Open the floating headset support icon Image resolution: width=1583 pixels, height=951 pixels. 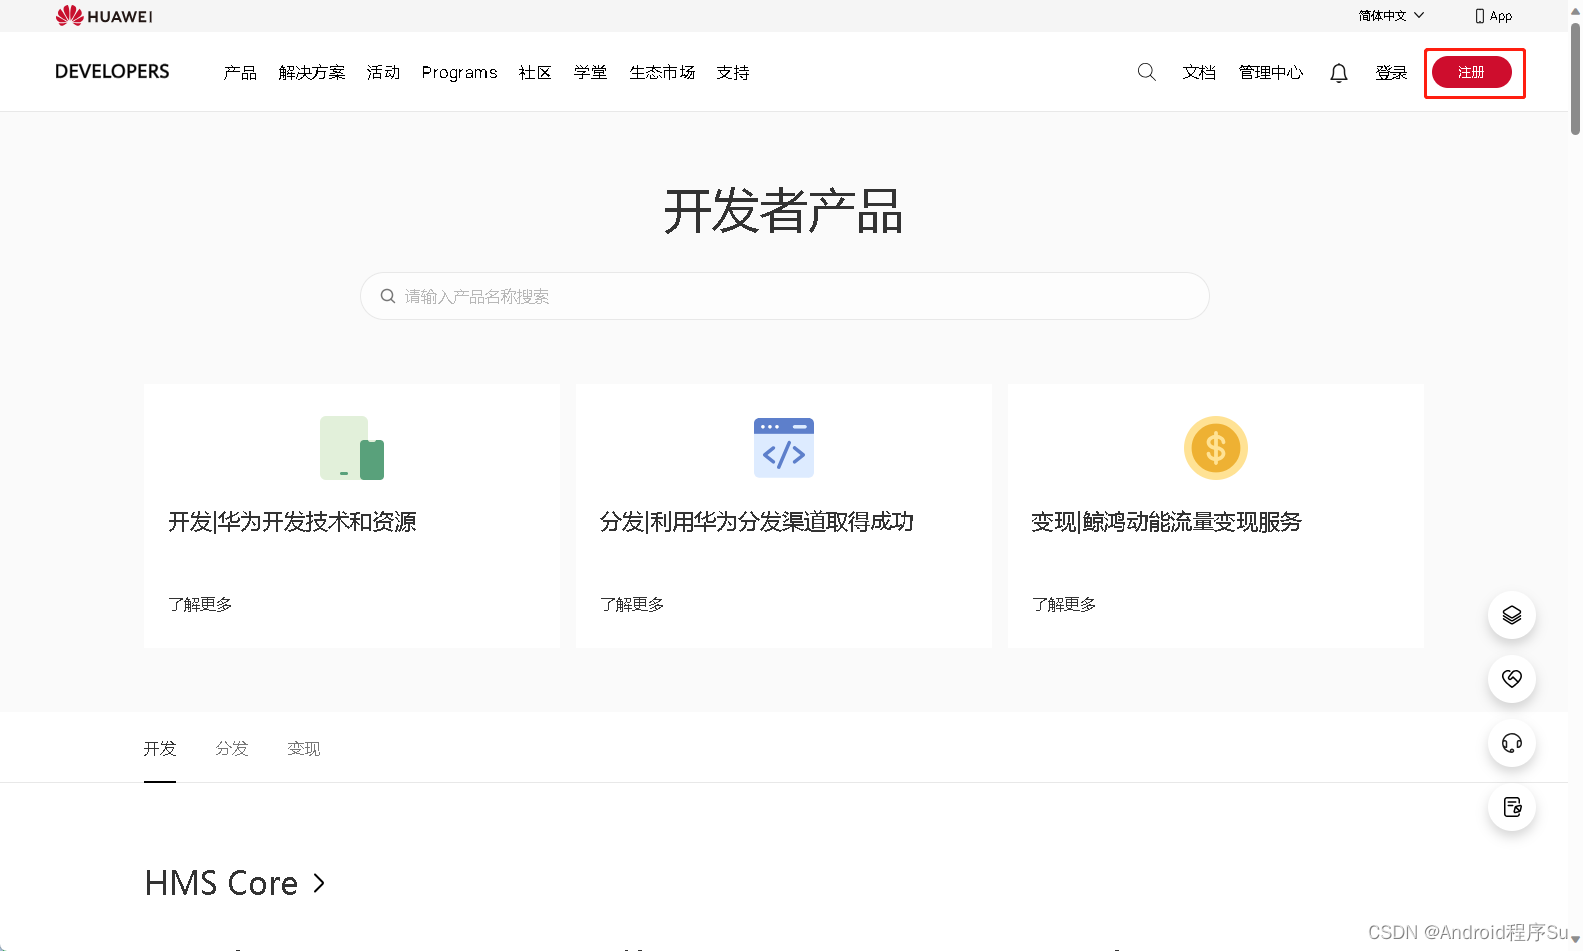click(x=1512, y=743)
